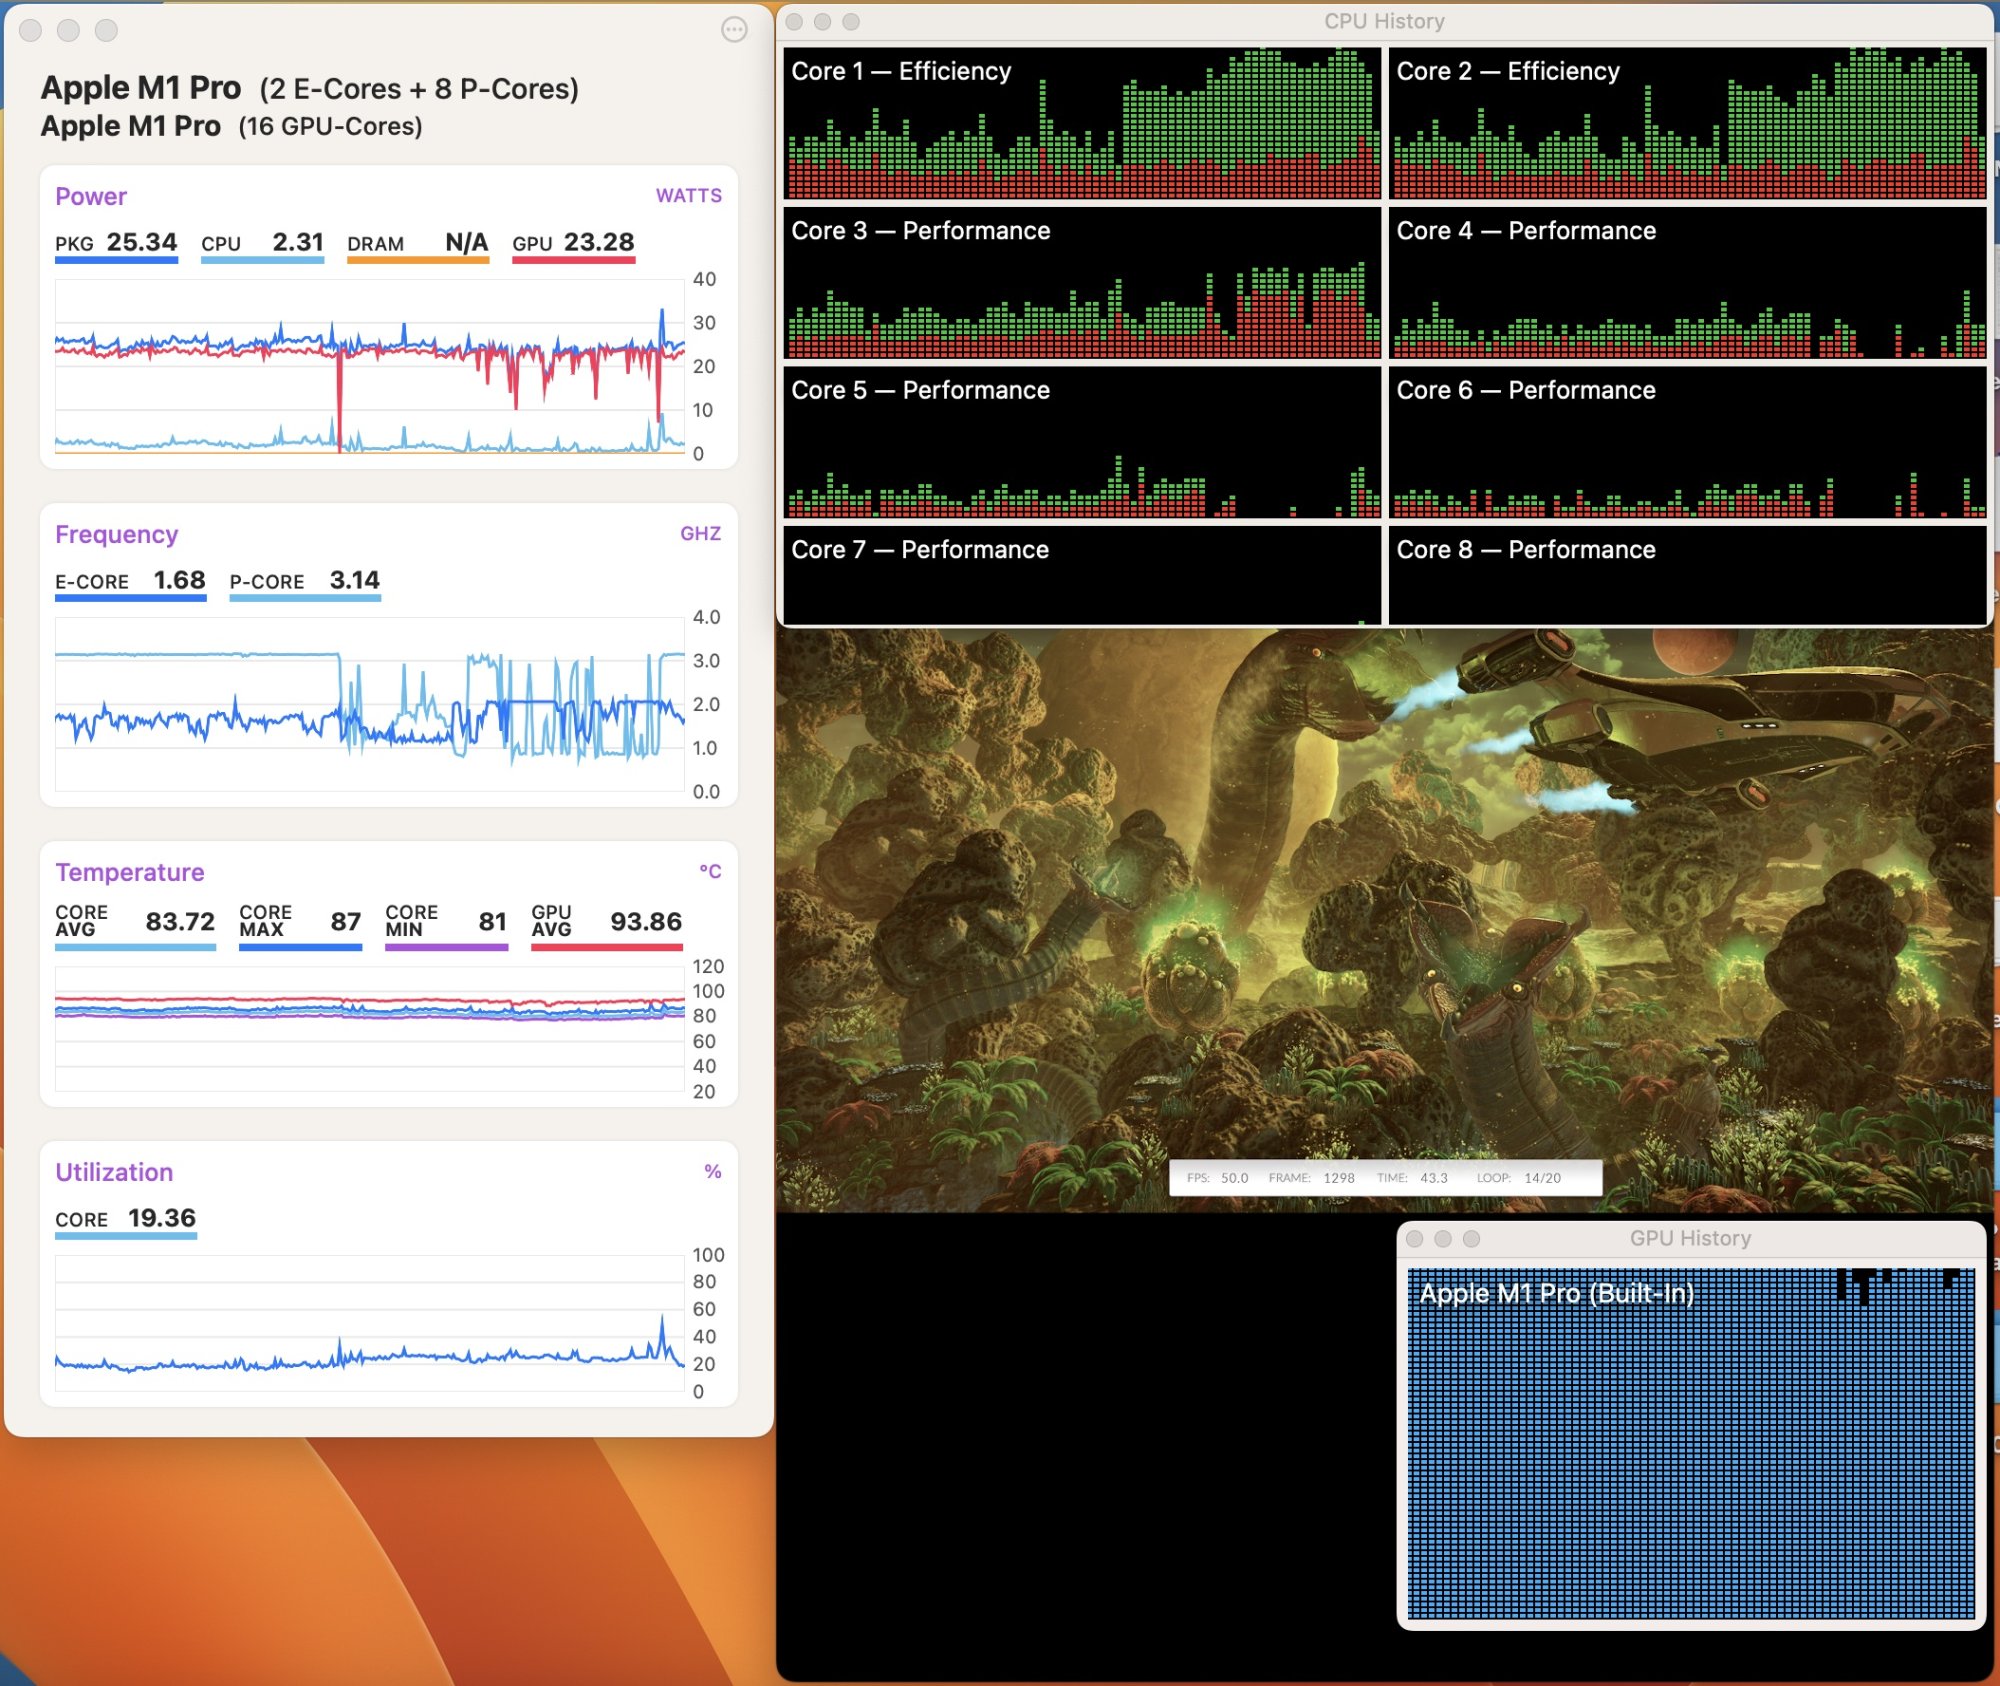Click the Core 1 — Efficiency graph
This screenshot has width=2000, height=1686.
coord(1081,123)
